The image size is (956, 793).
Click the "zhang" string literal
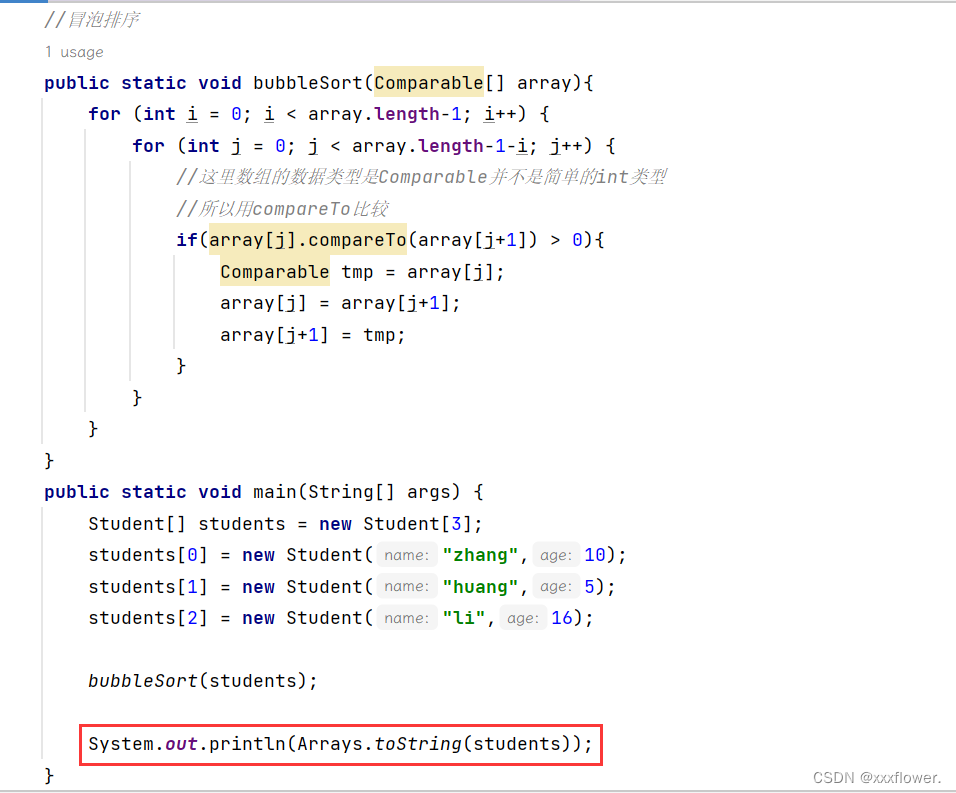(x=480, y=555)
